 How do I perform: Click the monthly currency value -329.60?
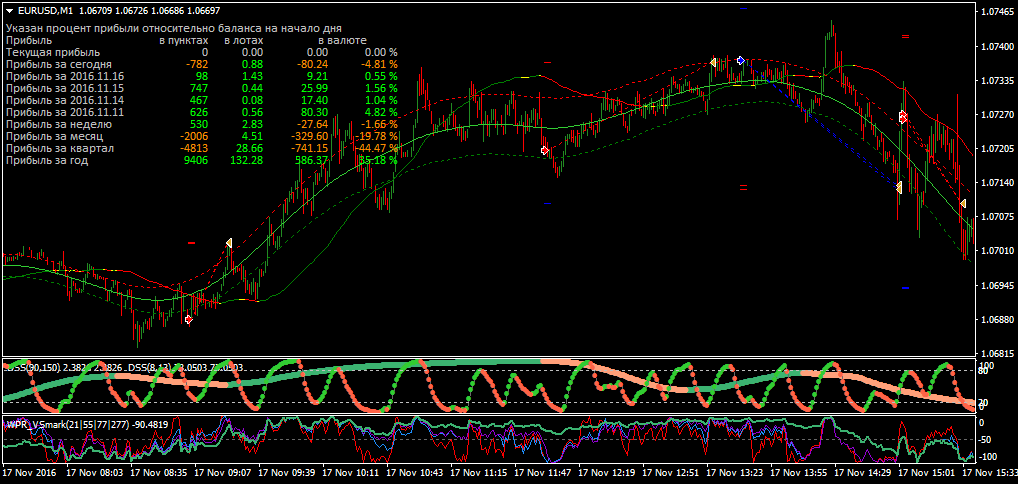[x=310, y=136]
